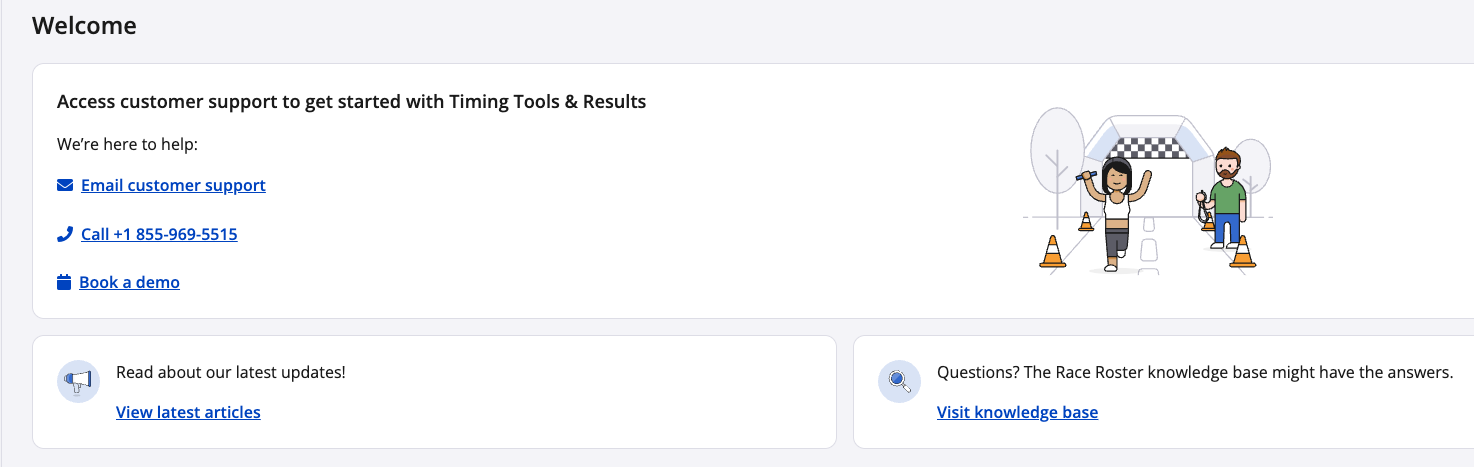This screenshot has width=1474, height=467.
Task: Click the Welcome page heading
Action: 84,26
